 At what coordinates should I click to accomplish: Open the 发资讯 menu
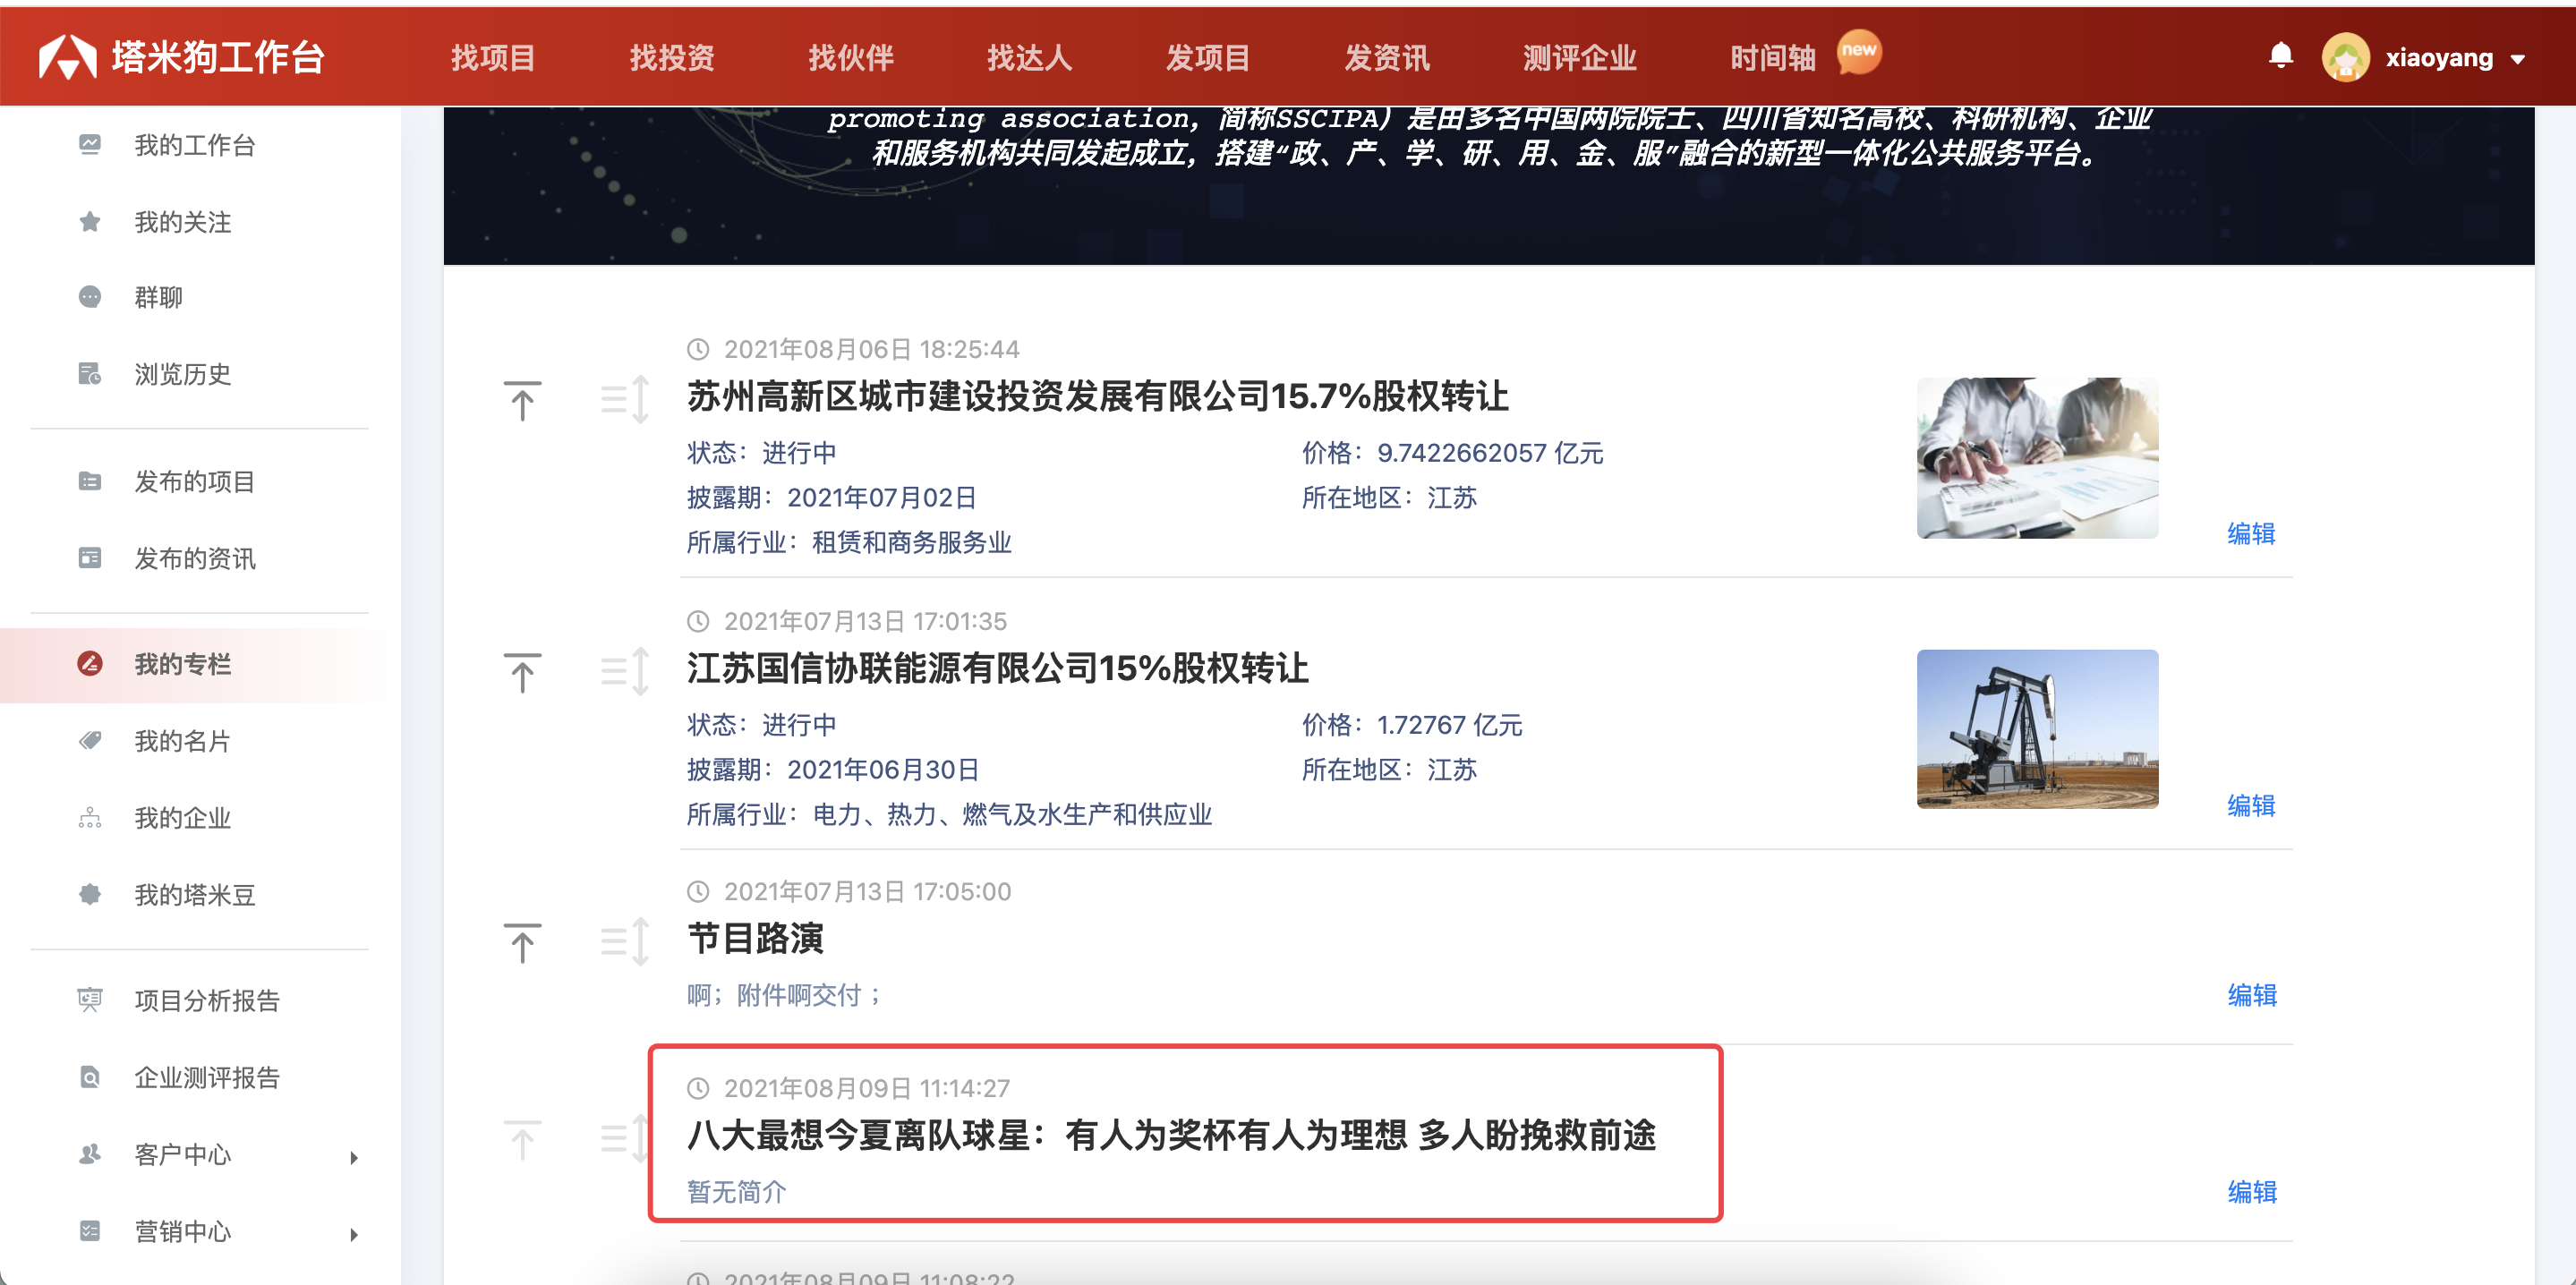(1387, 58)
